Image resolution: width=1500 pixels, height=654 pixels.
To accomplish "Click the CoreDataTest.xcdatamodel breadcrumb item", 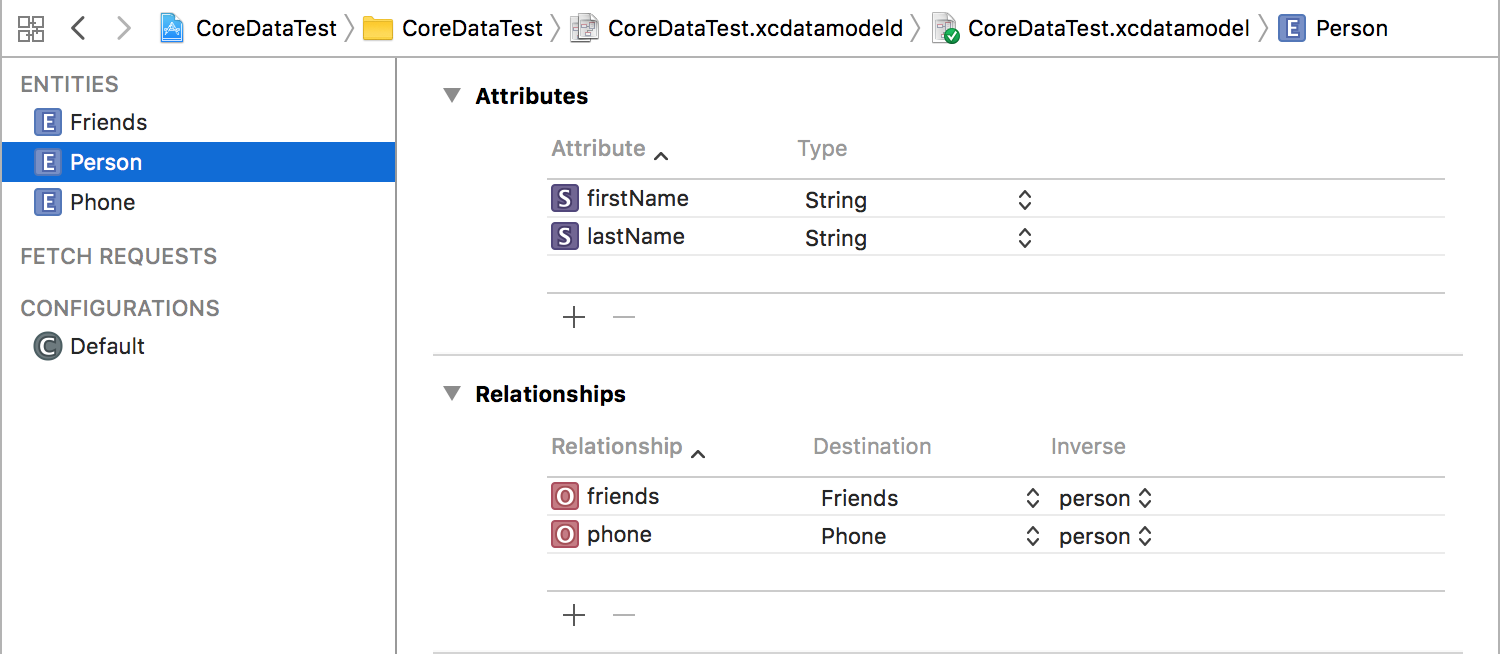I will coord(1108,28).
